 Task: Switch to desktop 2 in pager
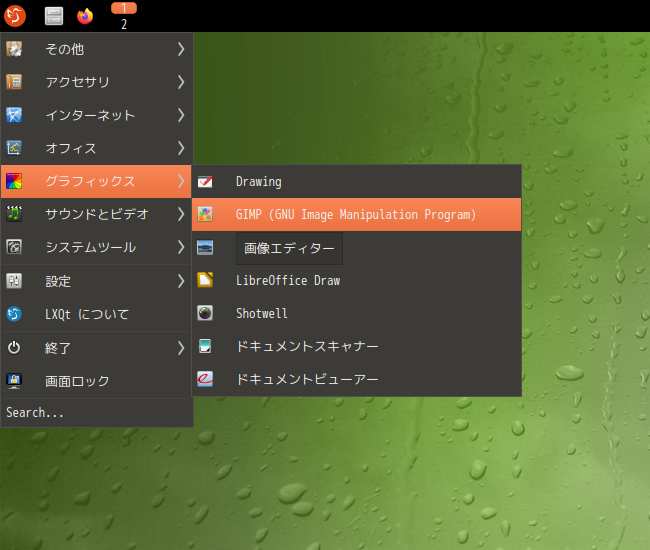tap(124, 24)
